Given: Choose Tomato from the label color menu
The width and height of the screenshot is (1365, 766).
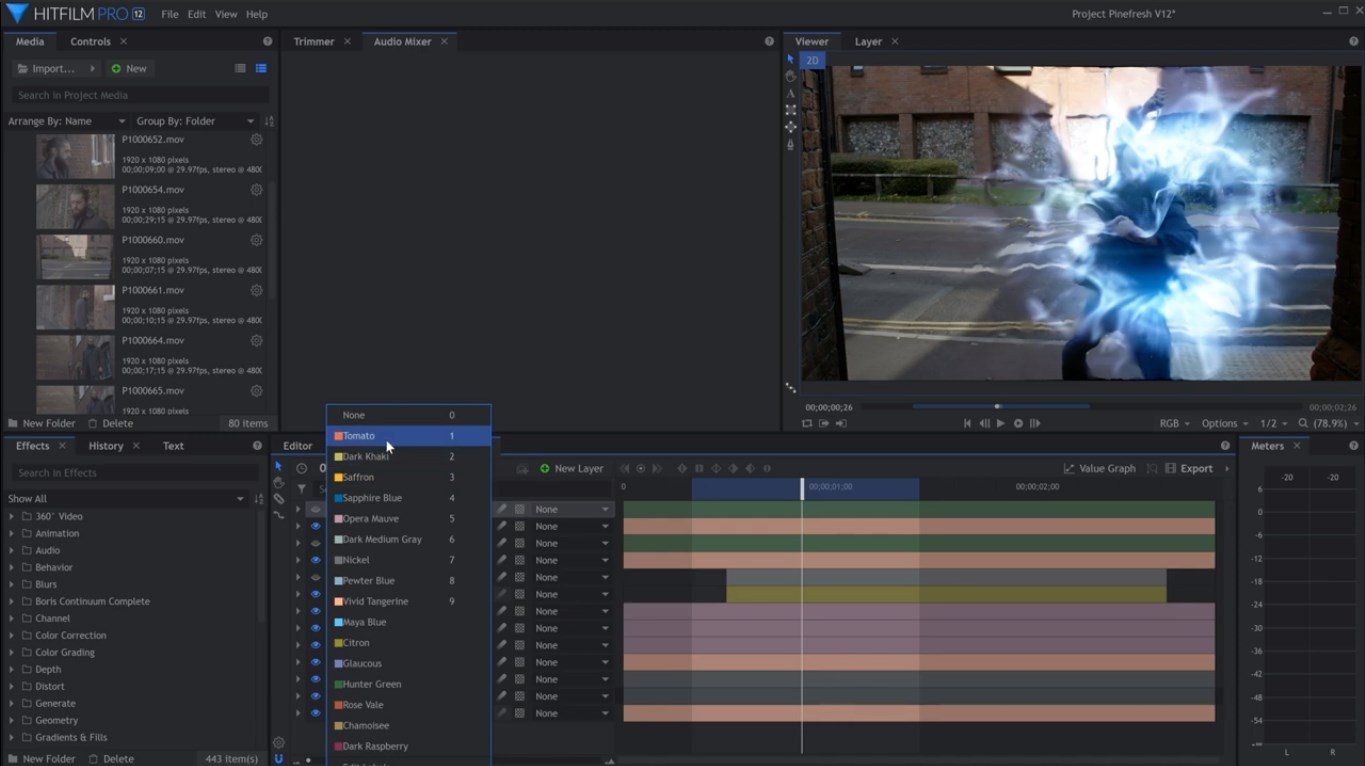Looking at the screenshot, I should [409, 436].
